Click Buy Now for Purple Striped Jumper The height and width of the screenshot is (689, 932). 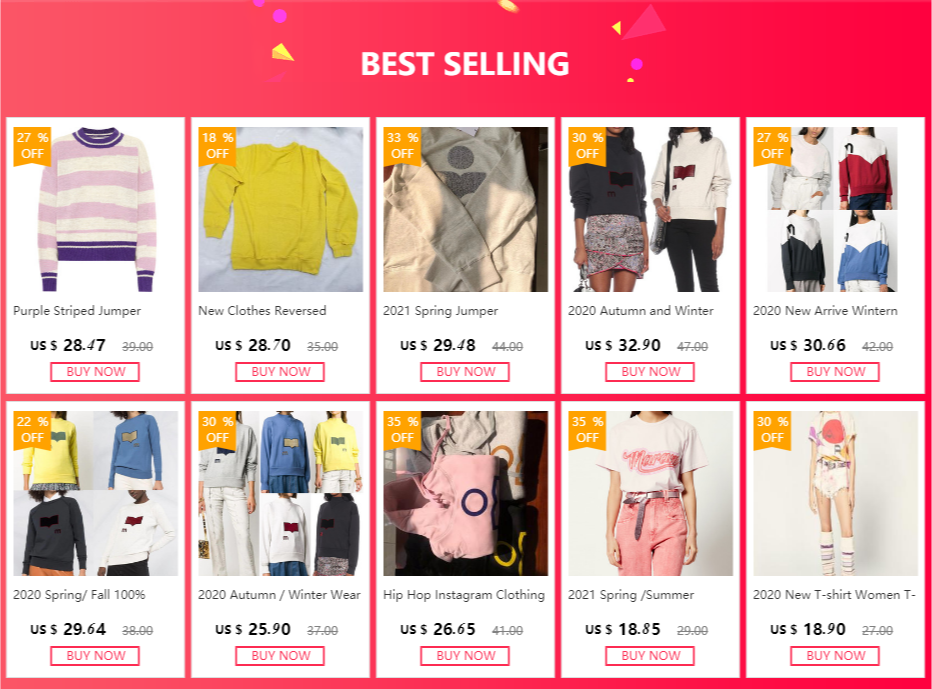click(x=95, y=372)
